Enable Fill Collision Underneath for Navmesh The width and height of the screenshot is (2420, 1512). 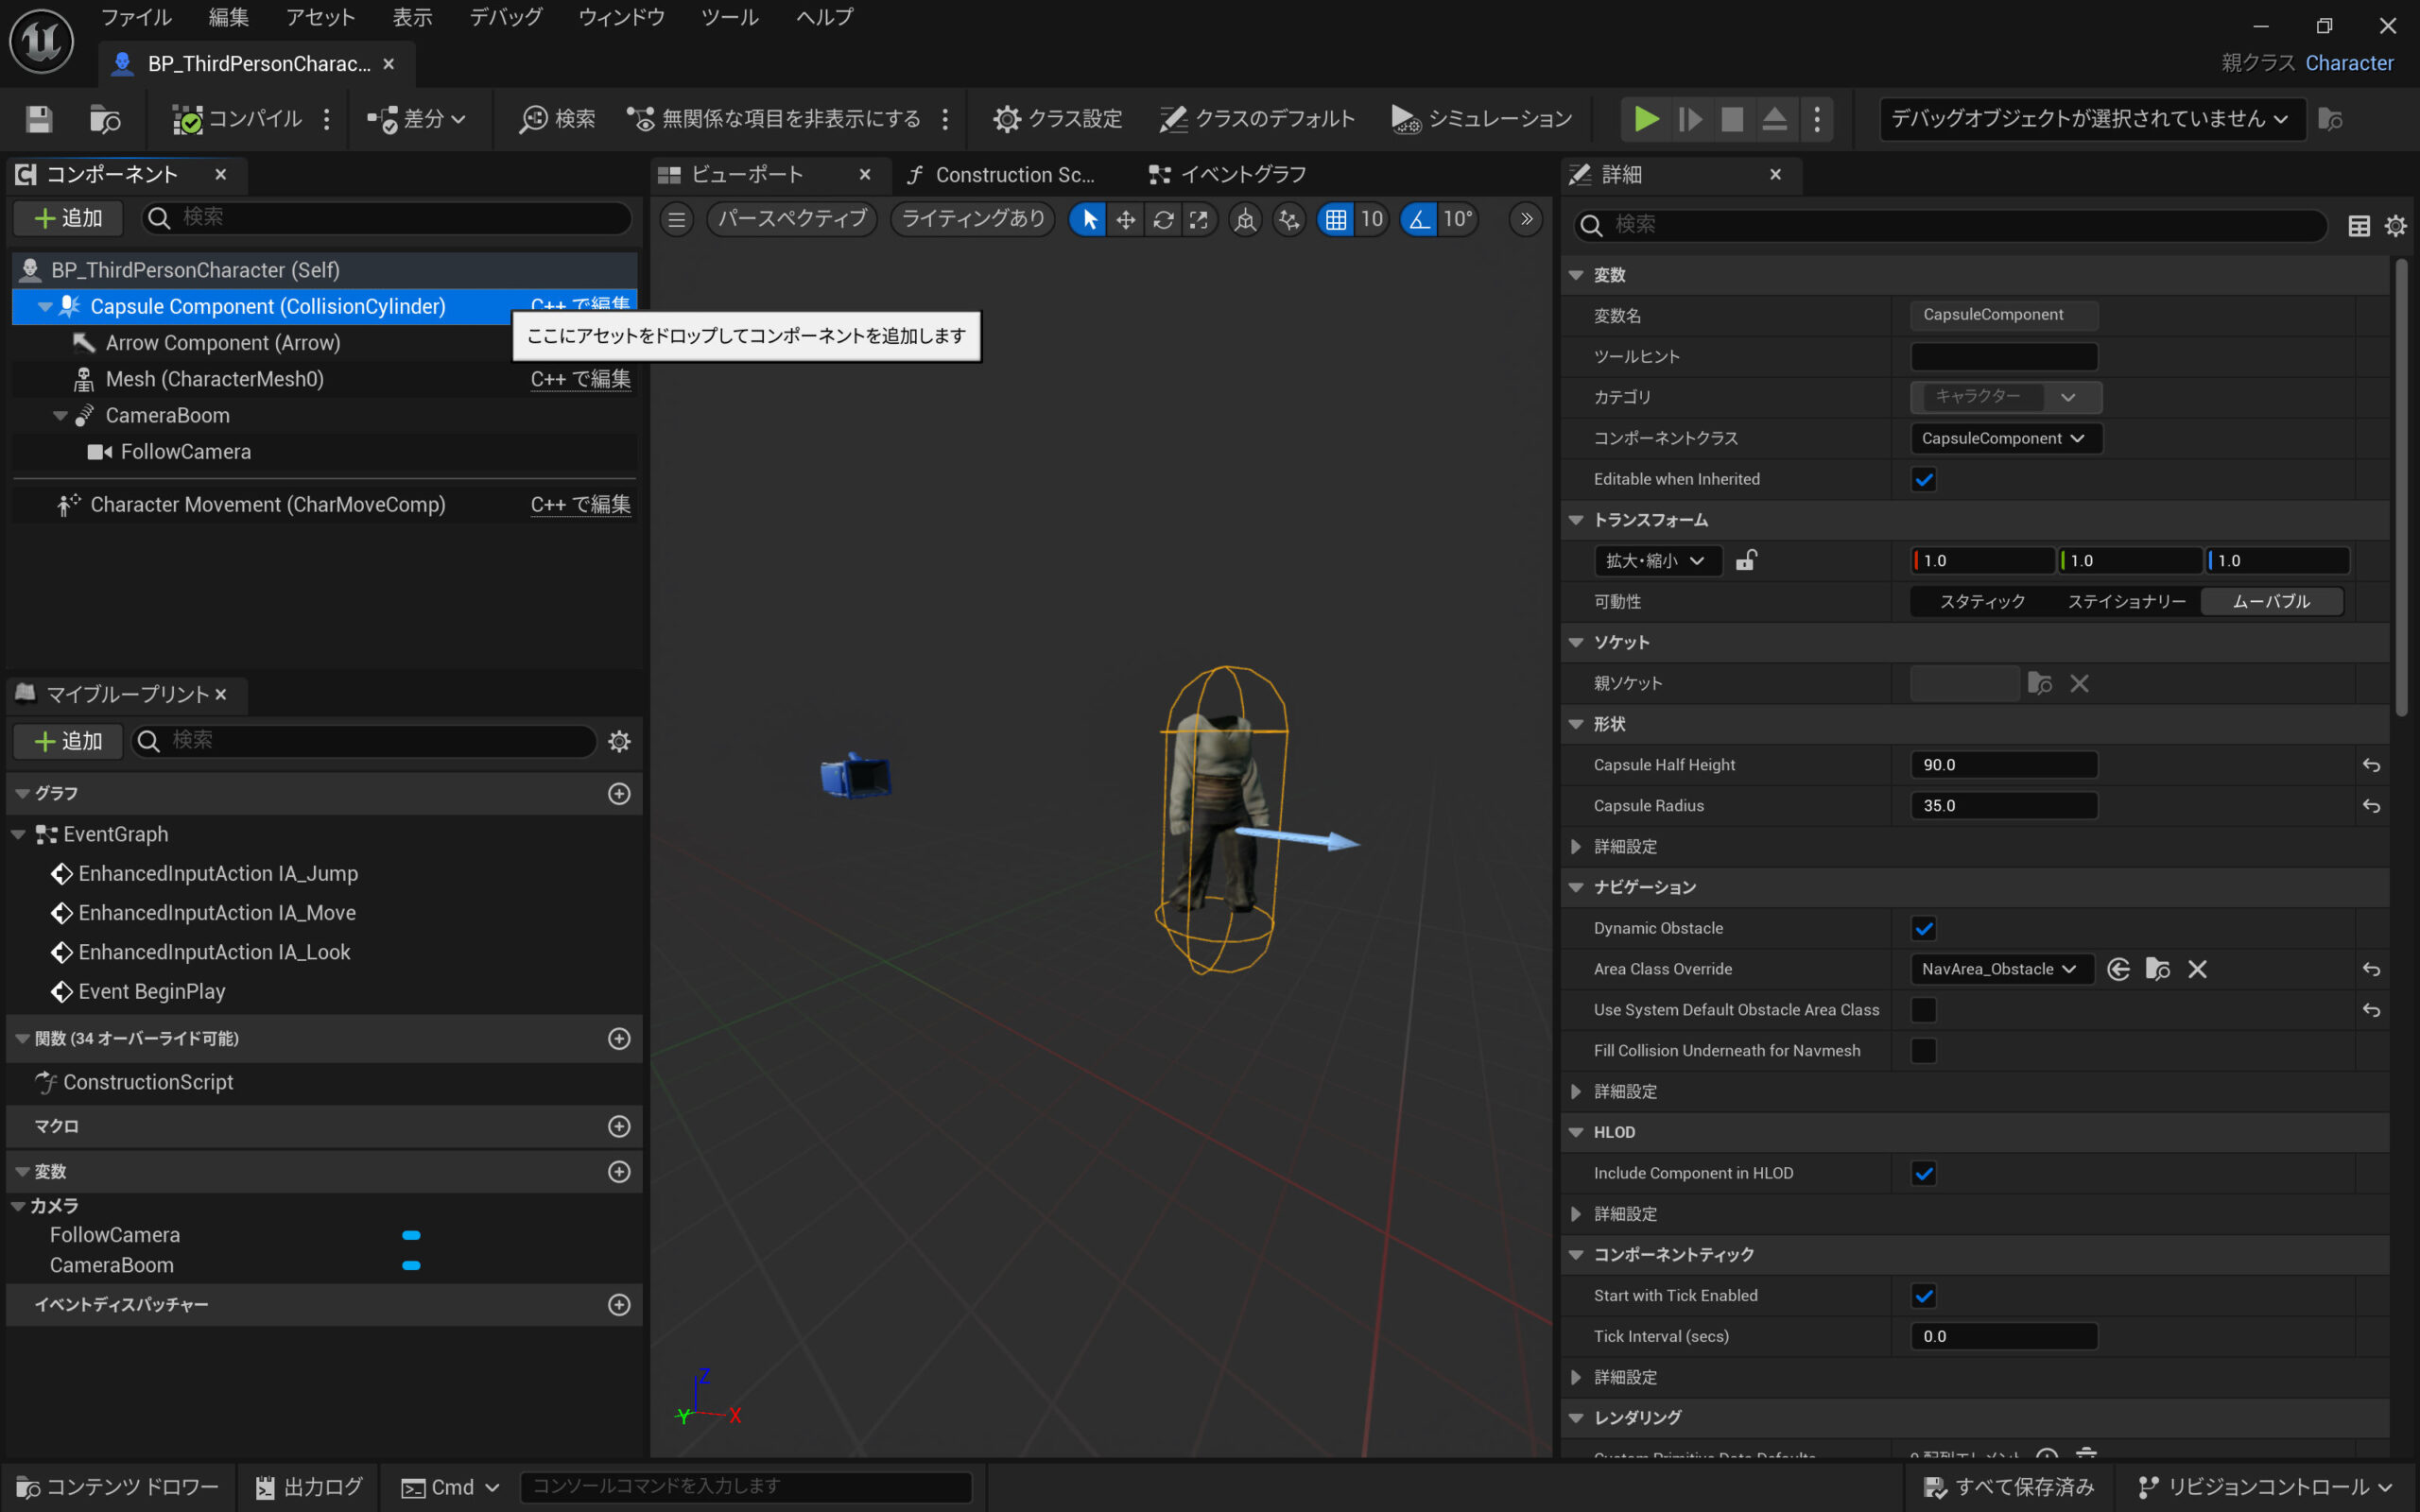tap(1923, 1050)
